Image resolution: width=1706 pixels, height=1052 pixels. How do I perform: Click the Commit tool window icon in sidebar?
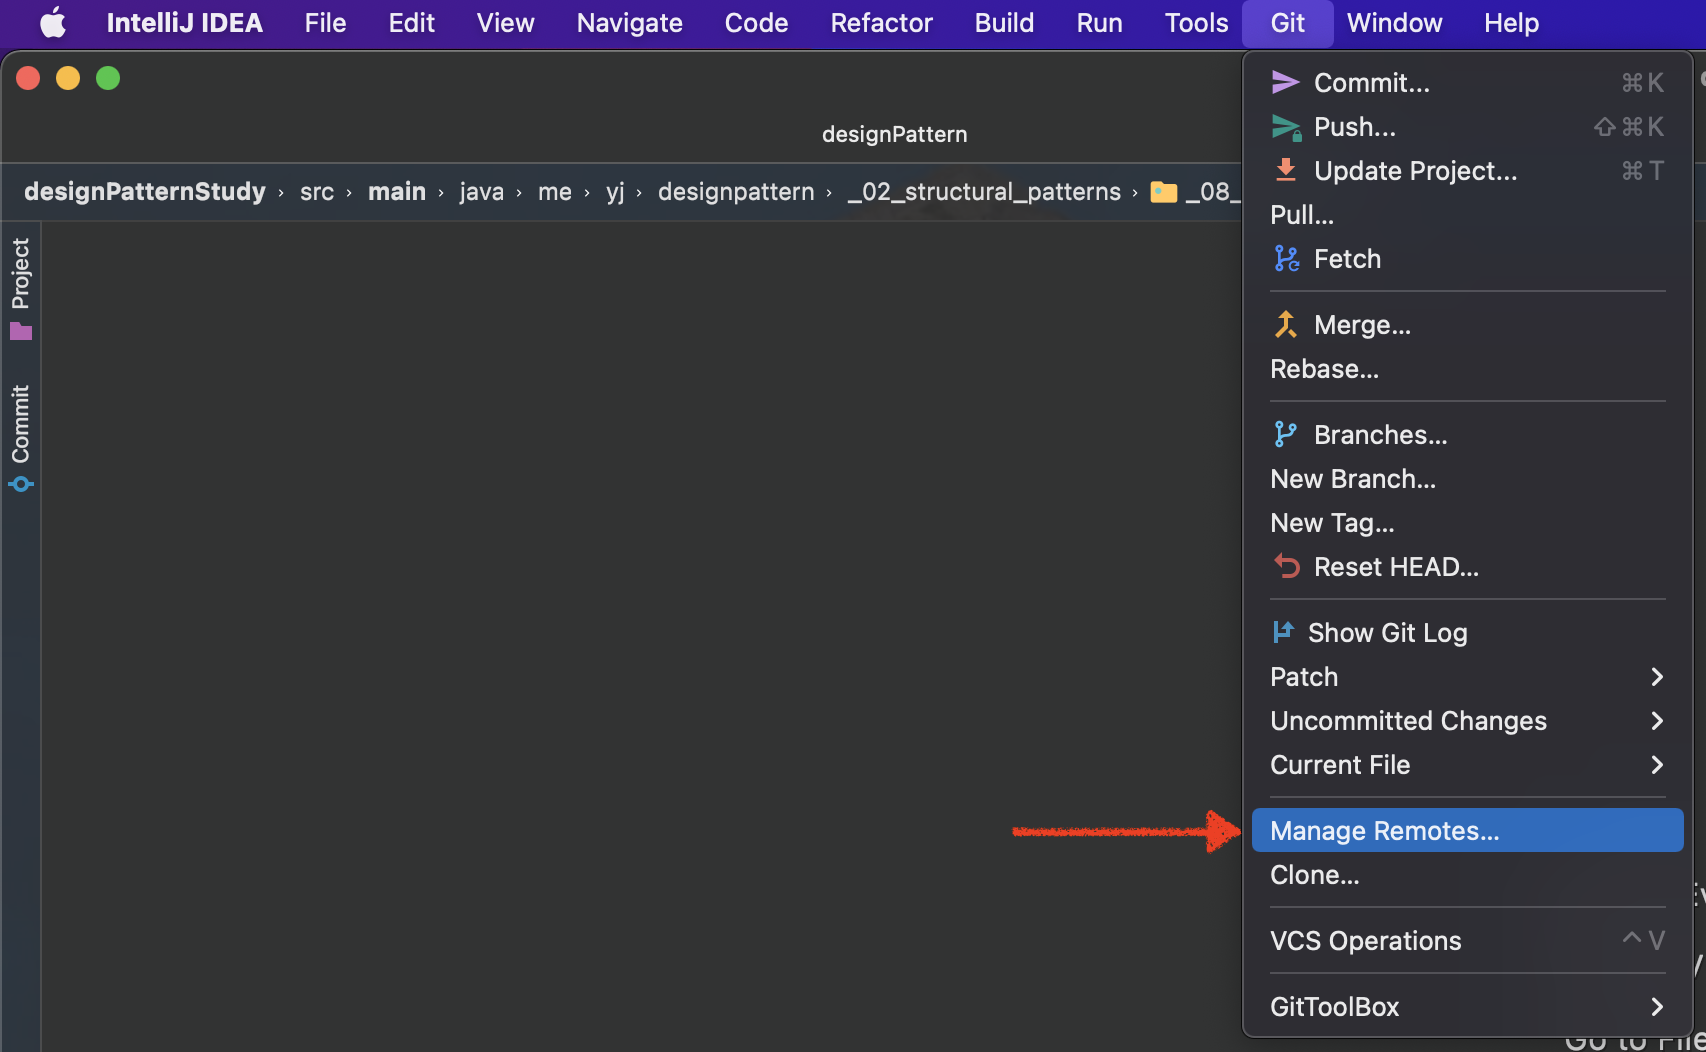point(21,484)
